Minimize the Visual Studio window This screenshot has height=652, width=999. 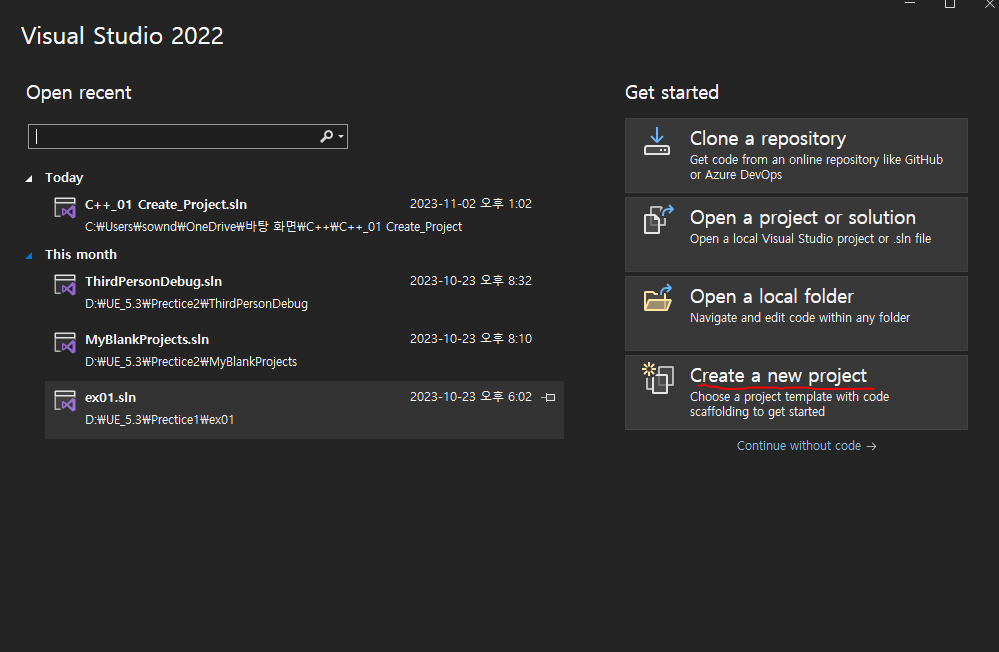point(910,4)
